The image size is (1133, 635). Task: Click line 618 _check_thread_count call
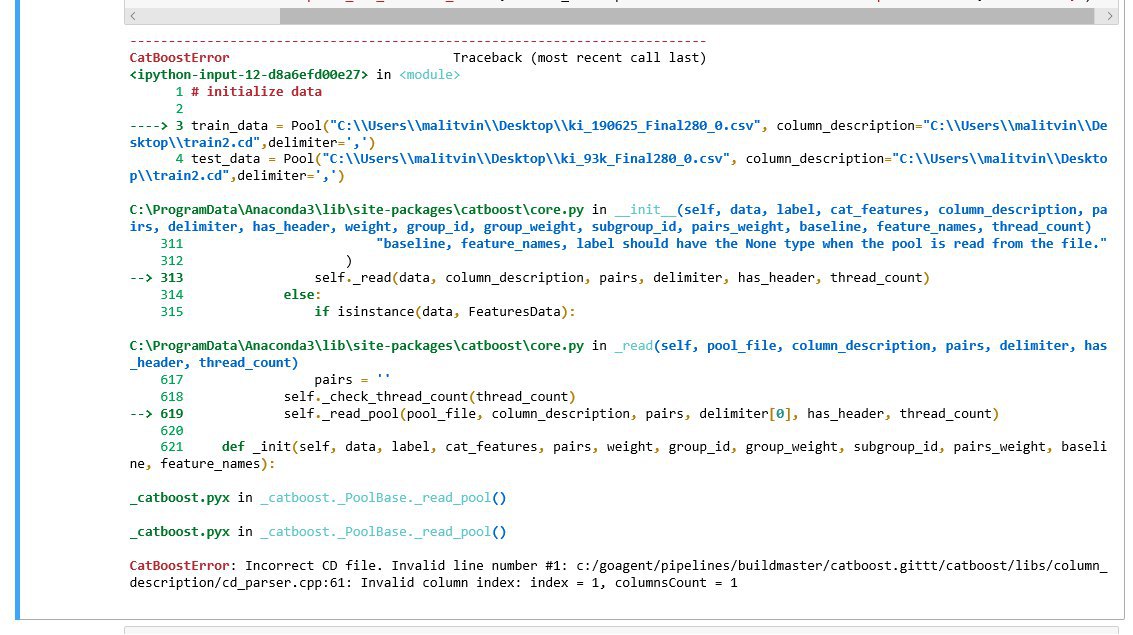(429, 397)
